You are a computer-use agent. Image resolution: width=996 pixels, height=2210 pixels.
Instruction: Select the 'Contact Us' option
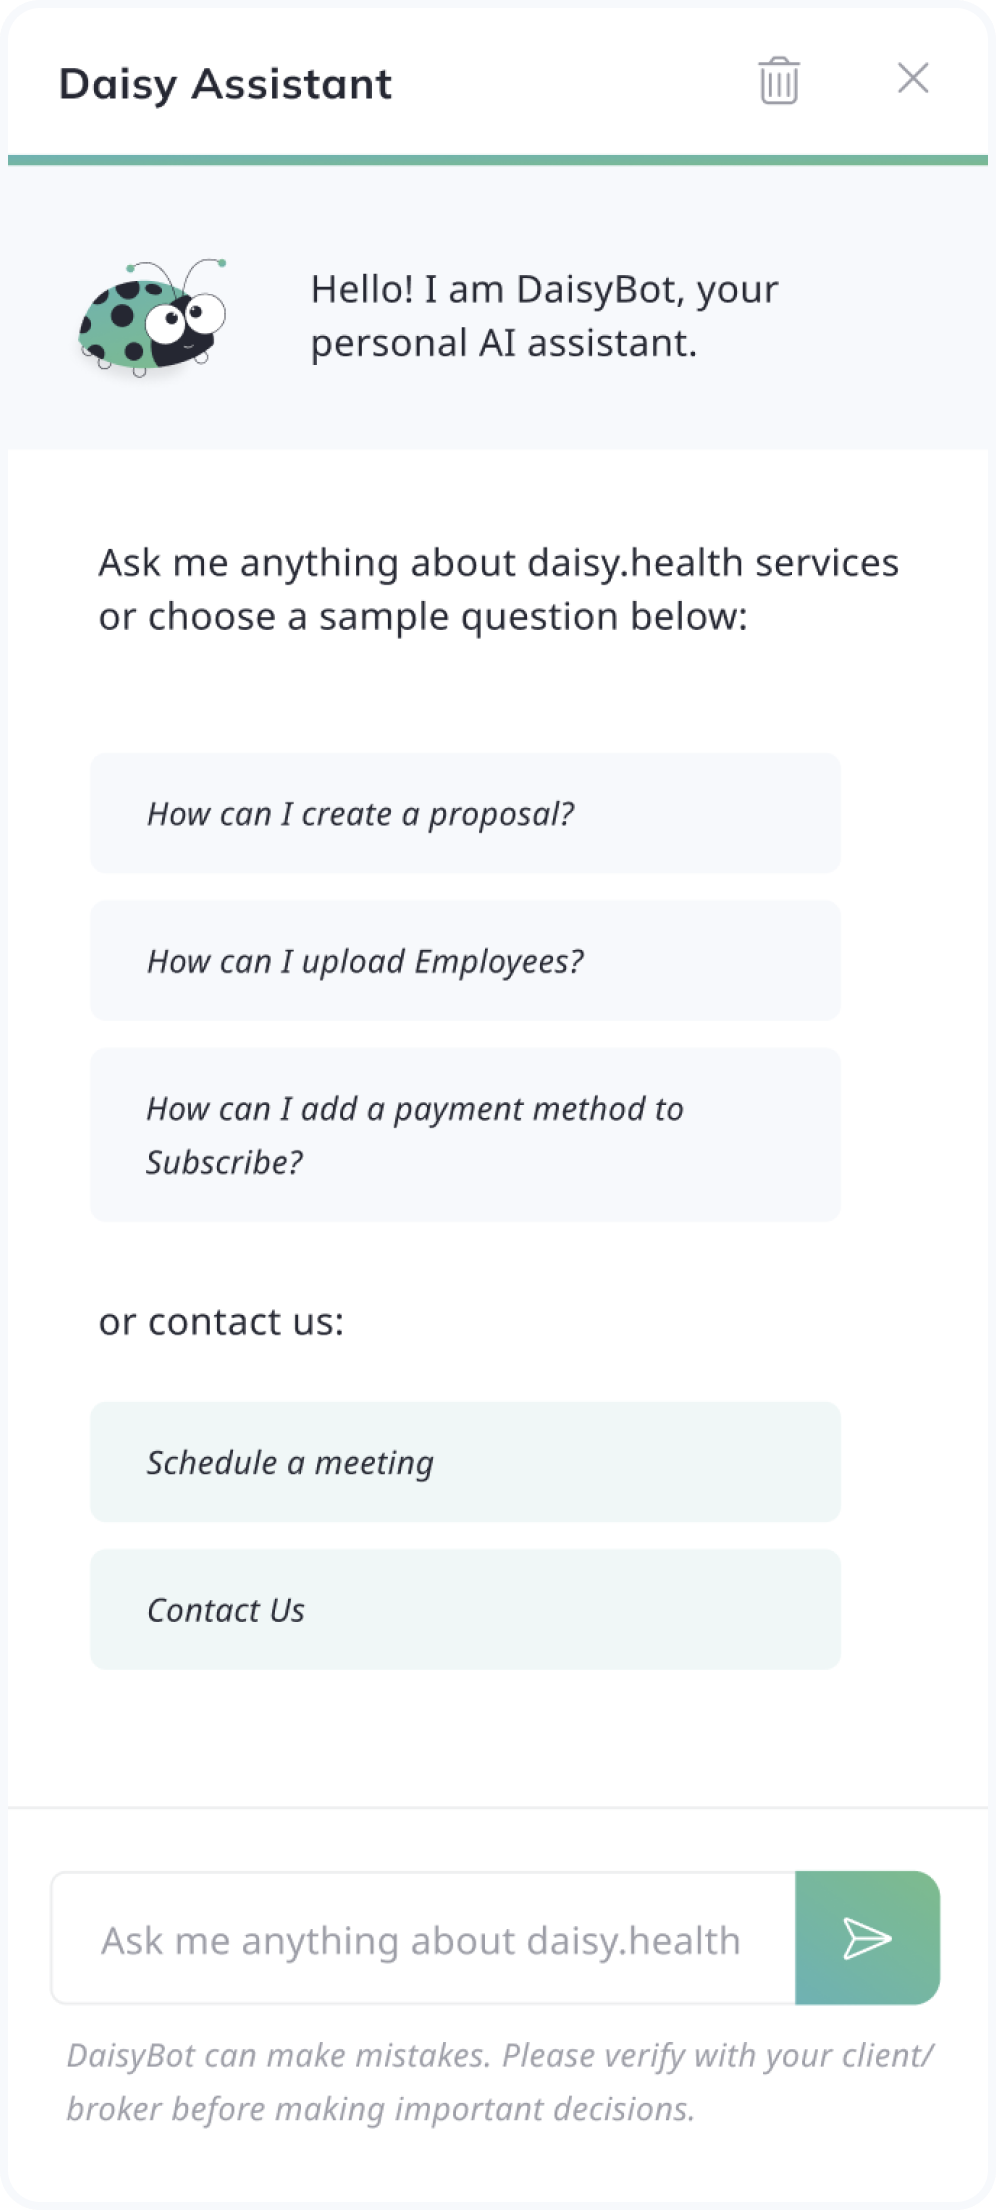(465, 1609)
